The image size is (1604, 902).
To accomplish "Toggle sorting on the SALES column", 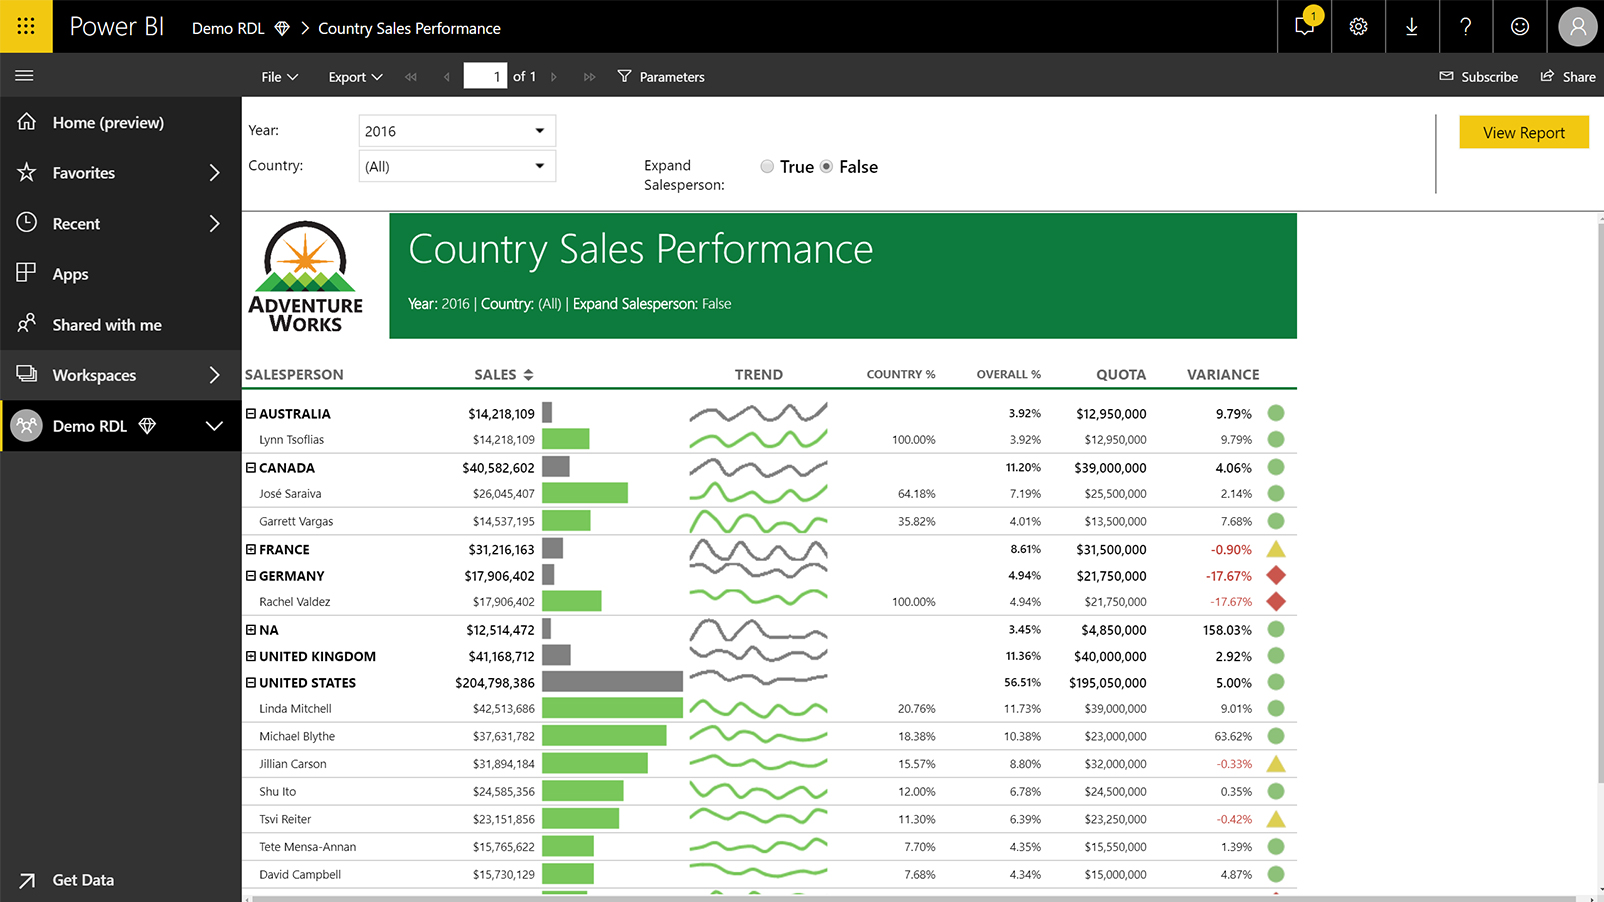I will point(529,373).
